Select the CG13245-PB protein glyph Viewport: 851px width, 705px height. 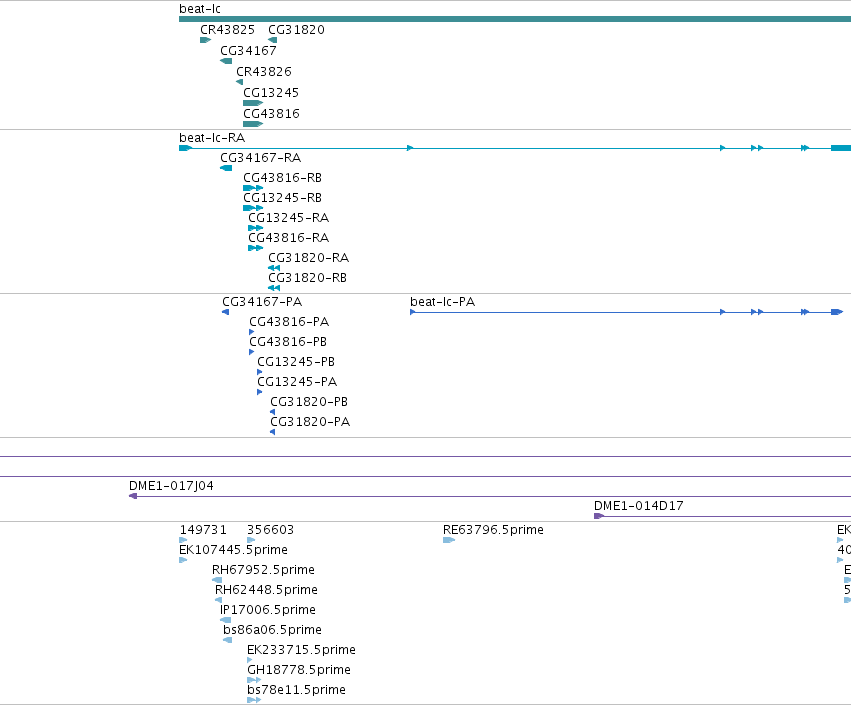(x=259, y=372)
